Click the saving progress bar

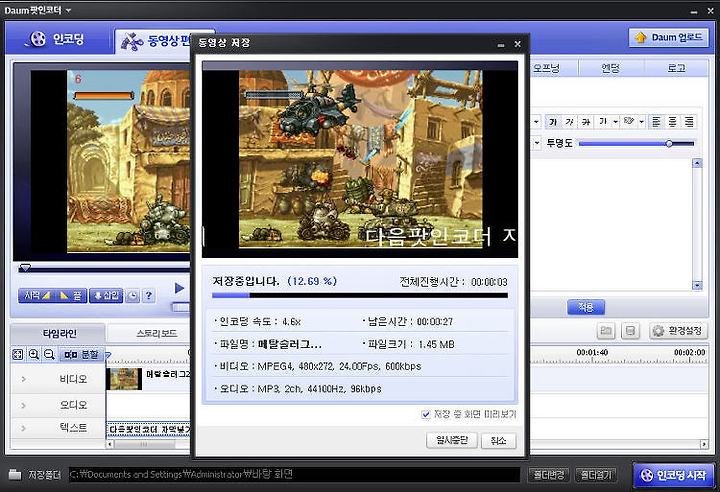pyautogui.click(x=360, y=295)
